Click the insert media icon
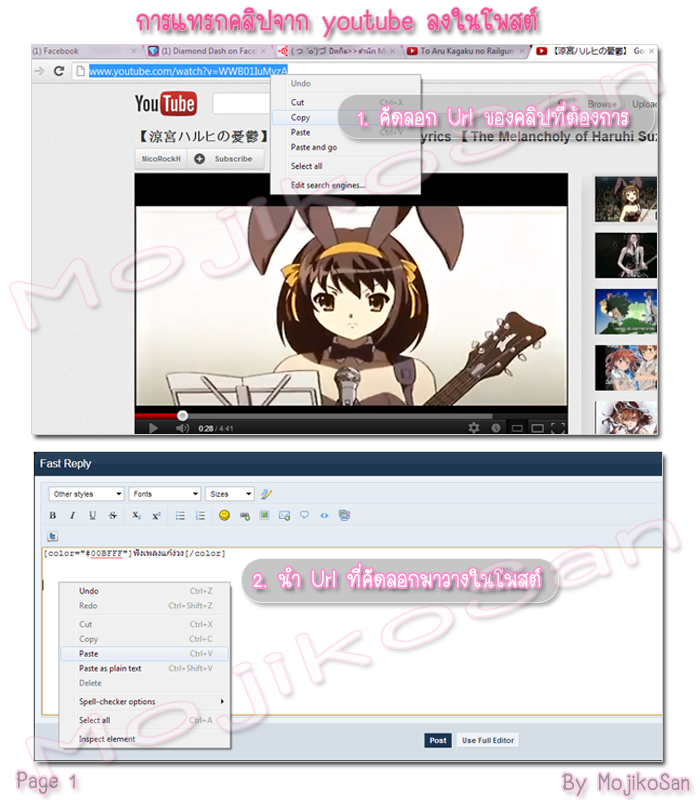The height and width of the screenshot is (800, 700). click(x=344, y=515)
